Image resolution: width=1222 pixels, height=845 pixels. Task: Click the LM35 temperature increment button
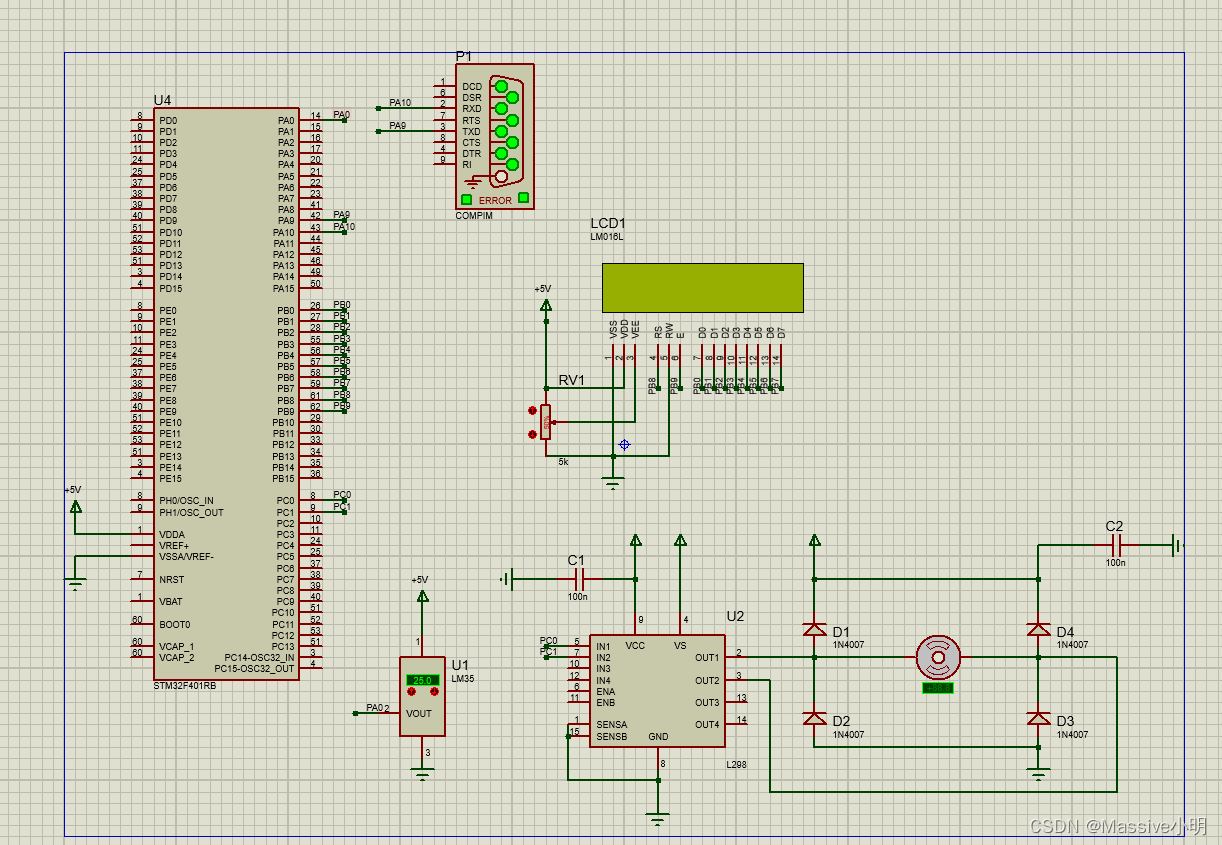tap(411, 692)
